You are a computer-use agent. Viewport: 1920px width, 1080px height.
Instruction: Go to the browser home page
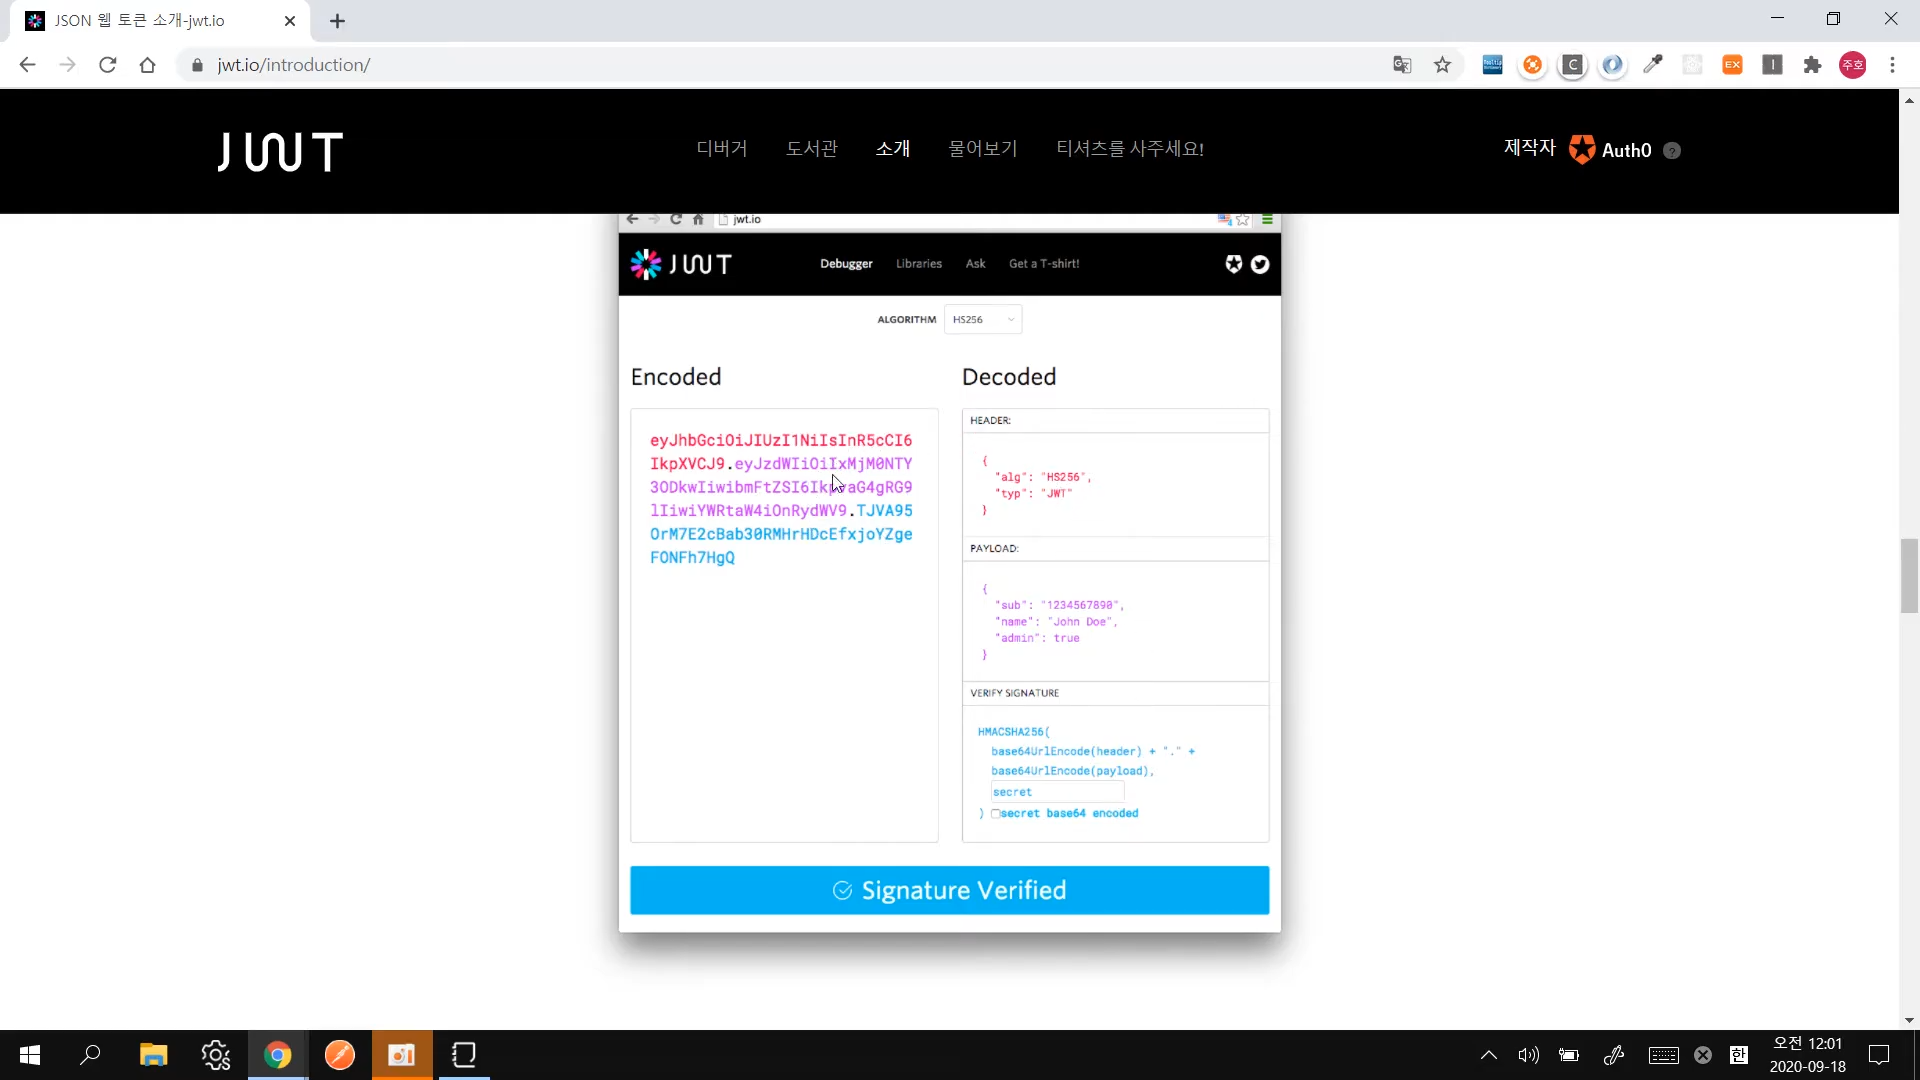(x=148, y=65)
